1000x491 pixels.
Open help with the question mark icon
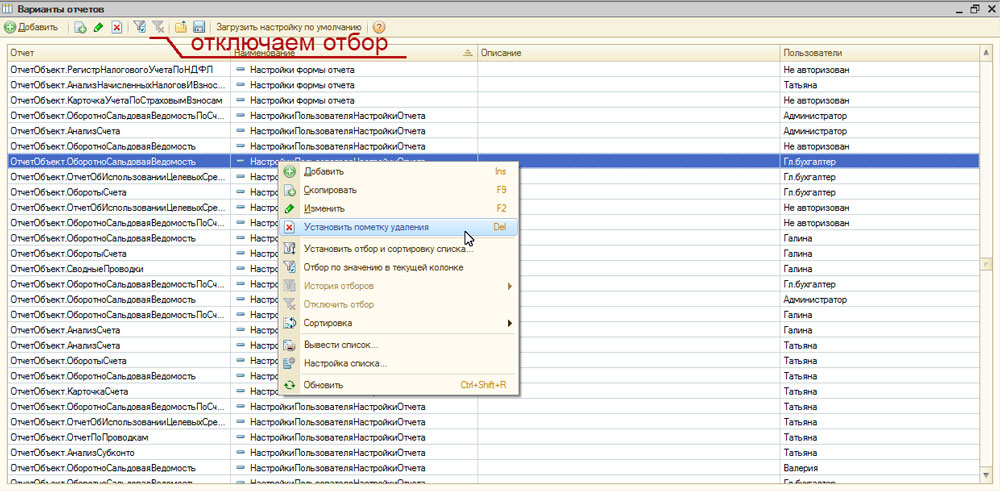379,27
